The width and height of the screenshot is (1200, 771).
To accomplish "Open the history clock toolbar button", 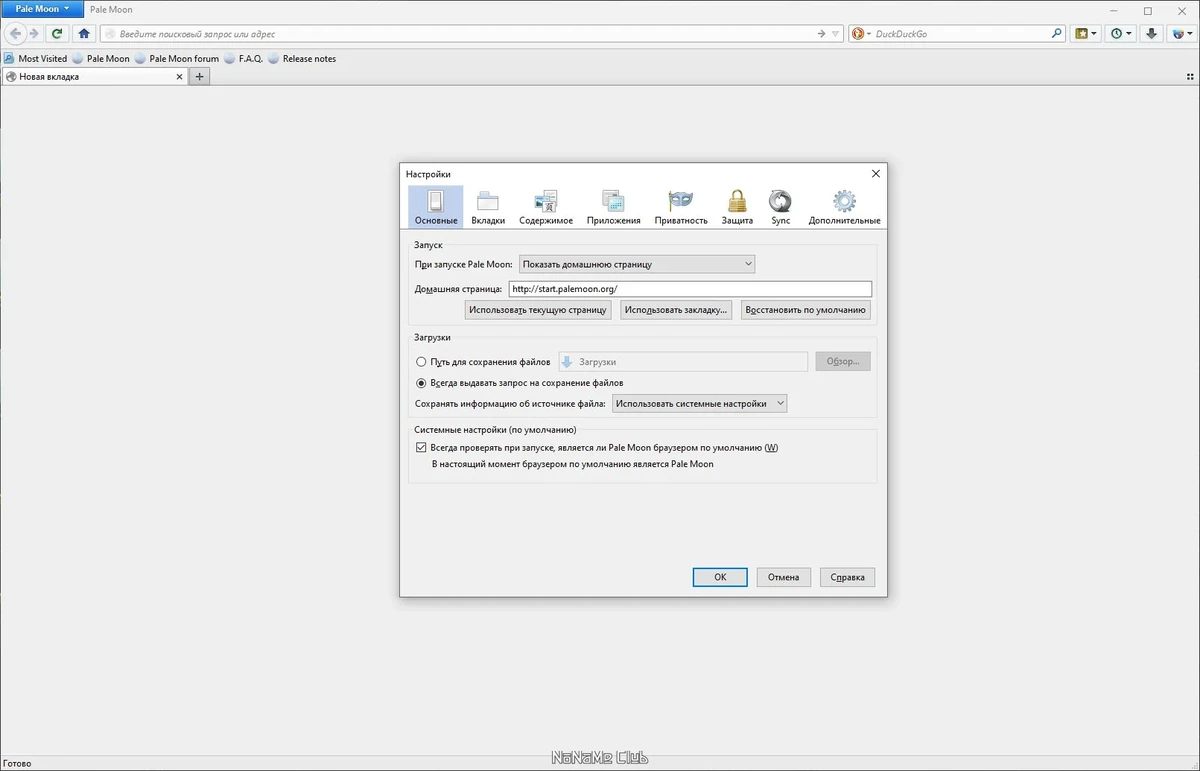I will [1122, 33].
